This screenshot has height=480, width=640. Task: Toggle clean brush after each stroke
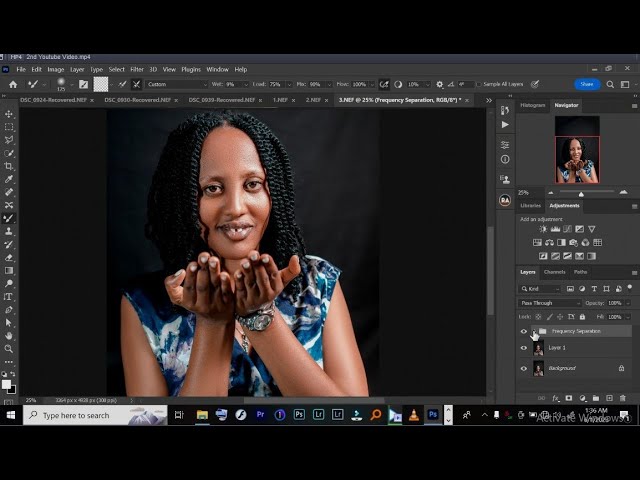click(x=136, y=84)
